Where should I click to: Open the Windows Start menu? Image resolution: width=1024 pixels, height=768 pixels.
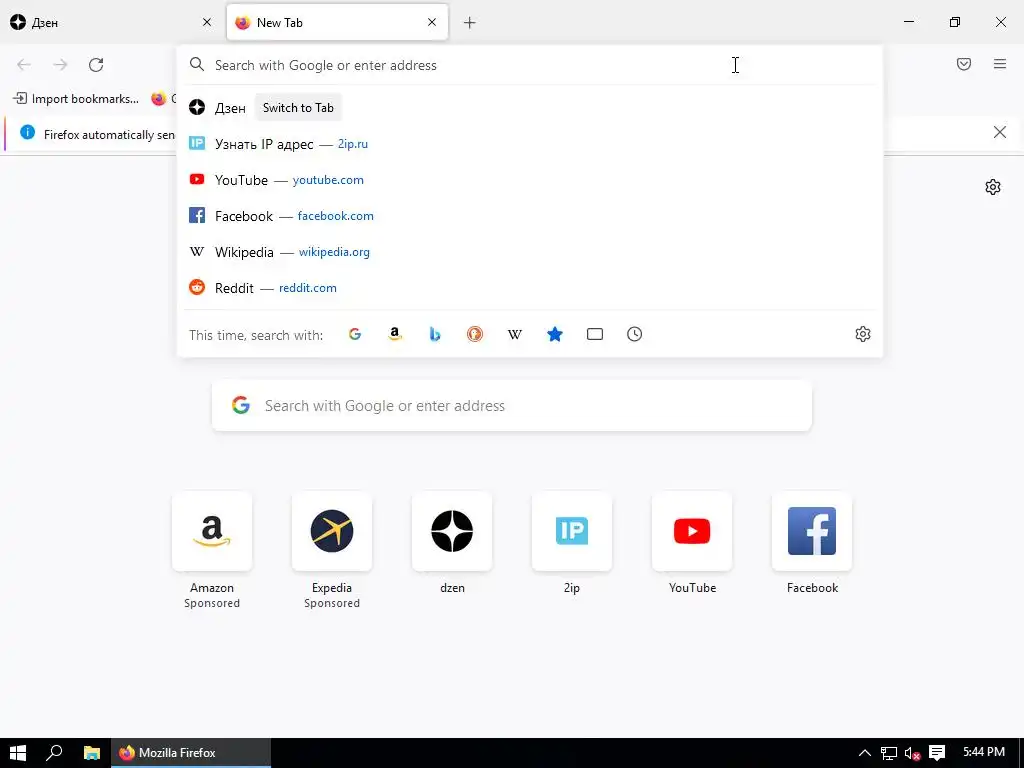coord(18,753)
